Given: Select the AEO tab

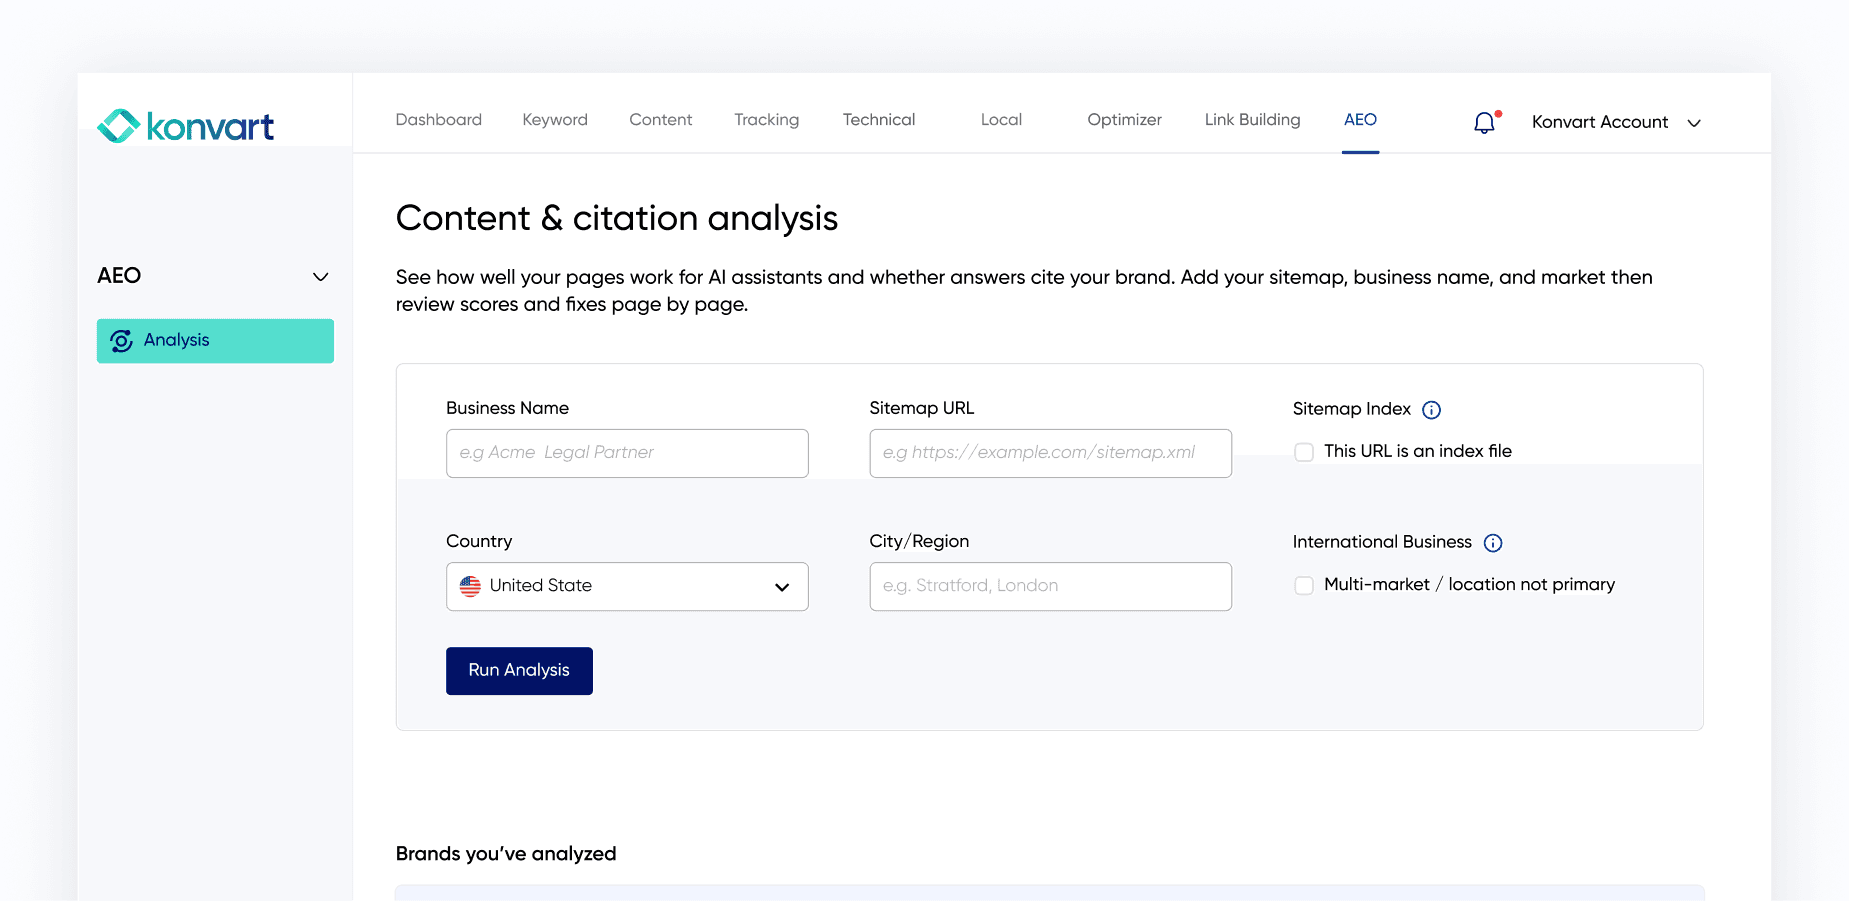Looking at the screenshot, I should 1360,120.
